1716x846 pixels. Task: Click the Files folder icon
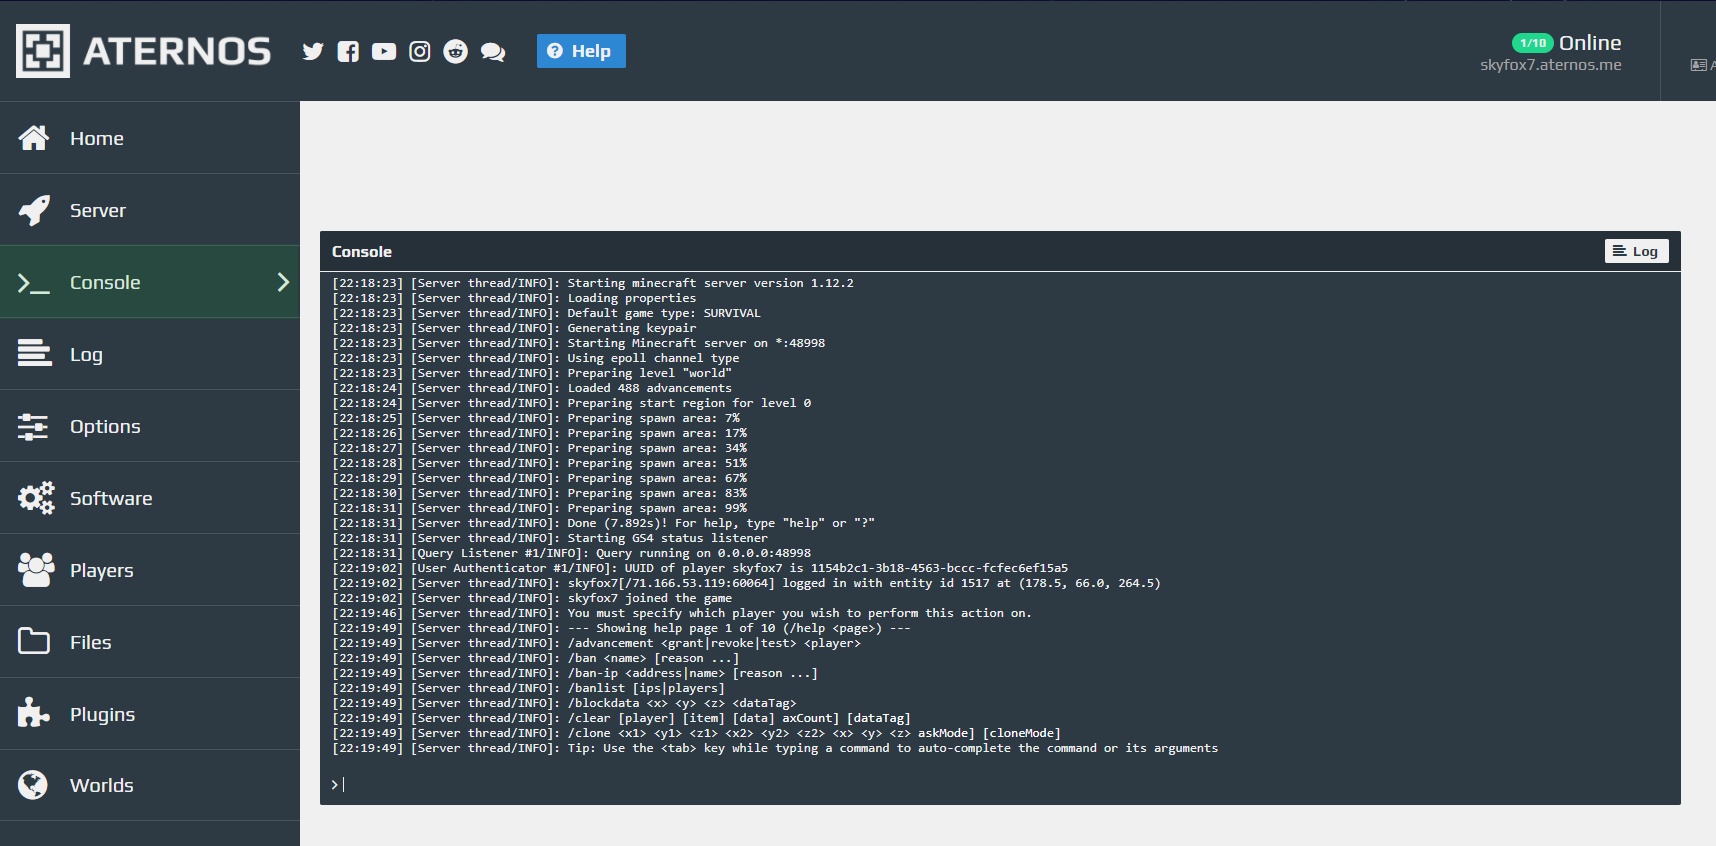click(34, 641)
